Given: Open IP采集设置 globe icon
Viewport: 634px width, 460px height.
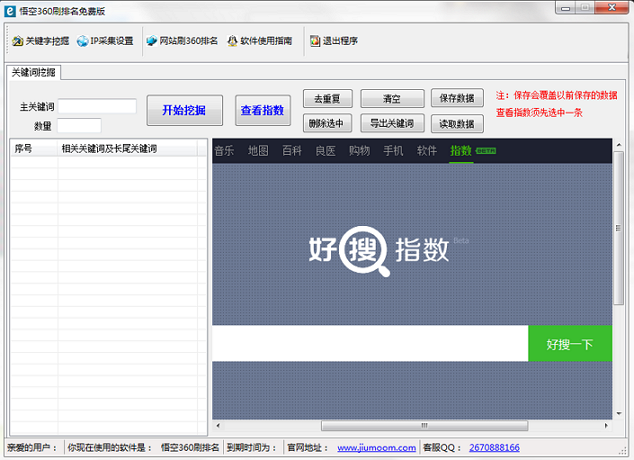Looking at the screenshot, I should point(82,41).
